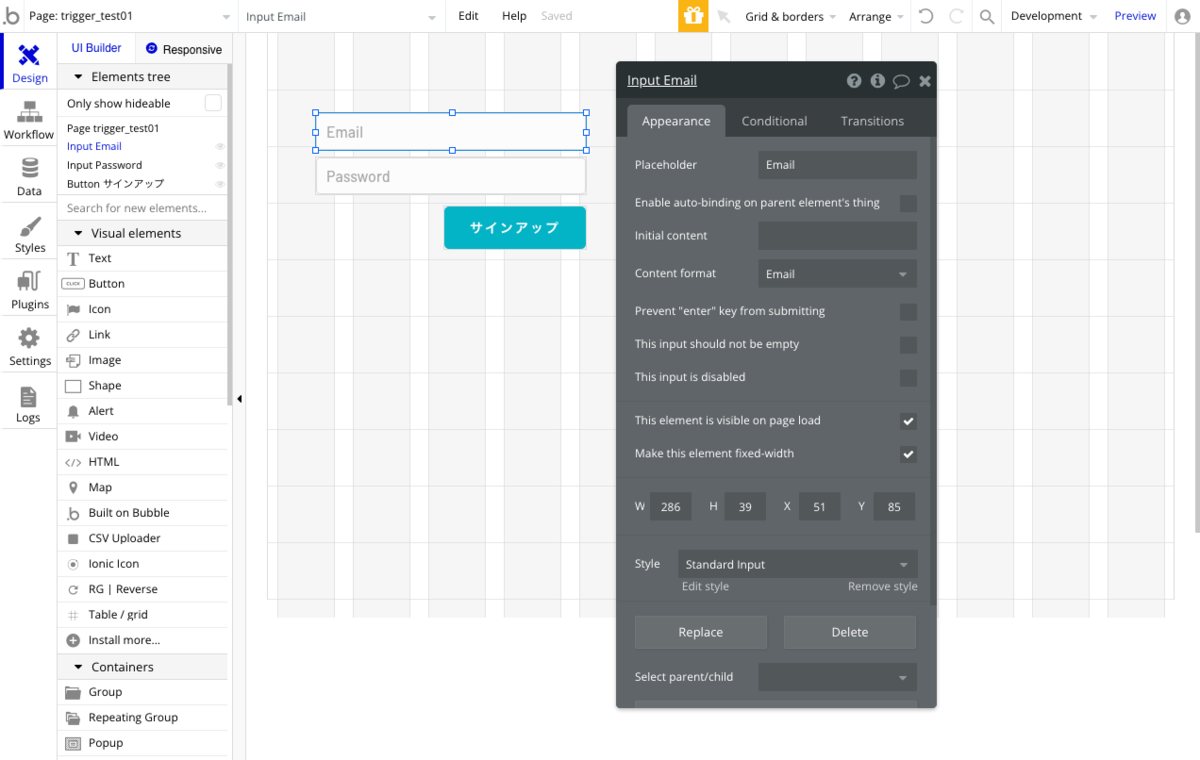Open the property editor info icon
Screen dimensions: 1200x760
tap(877, 81)
